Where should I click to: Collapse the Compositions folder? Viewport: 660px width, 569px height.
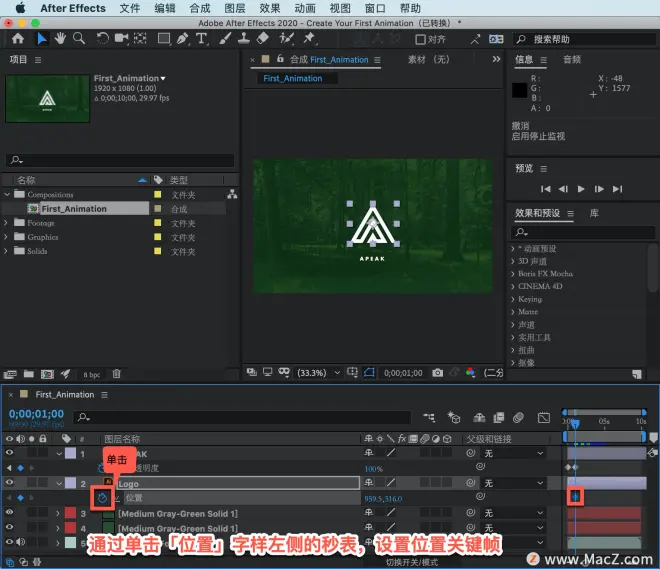point(7,194)
